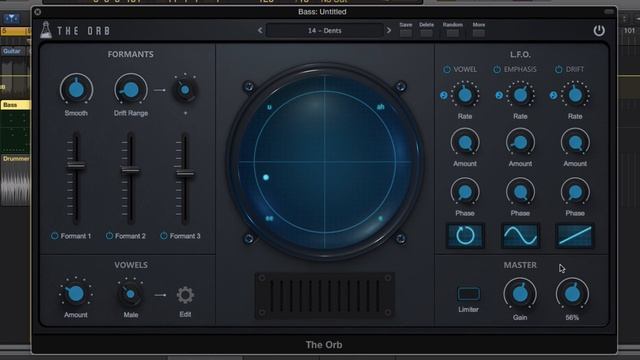Viewport: 640px width, 360px height.
Task: Click the Delete preset button
Action: click(426, 33)
